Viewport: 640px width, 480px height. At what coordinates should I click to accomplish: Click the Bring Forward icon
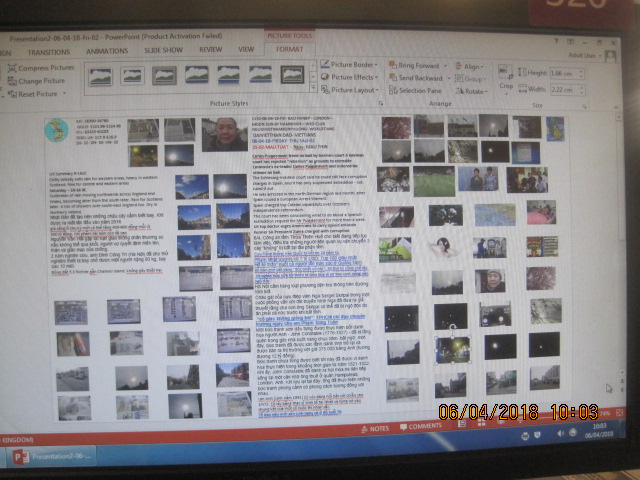(x=393, y=65)
